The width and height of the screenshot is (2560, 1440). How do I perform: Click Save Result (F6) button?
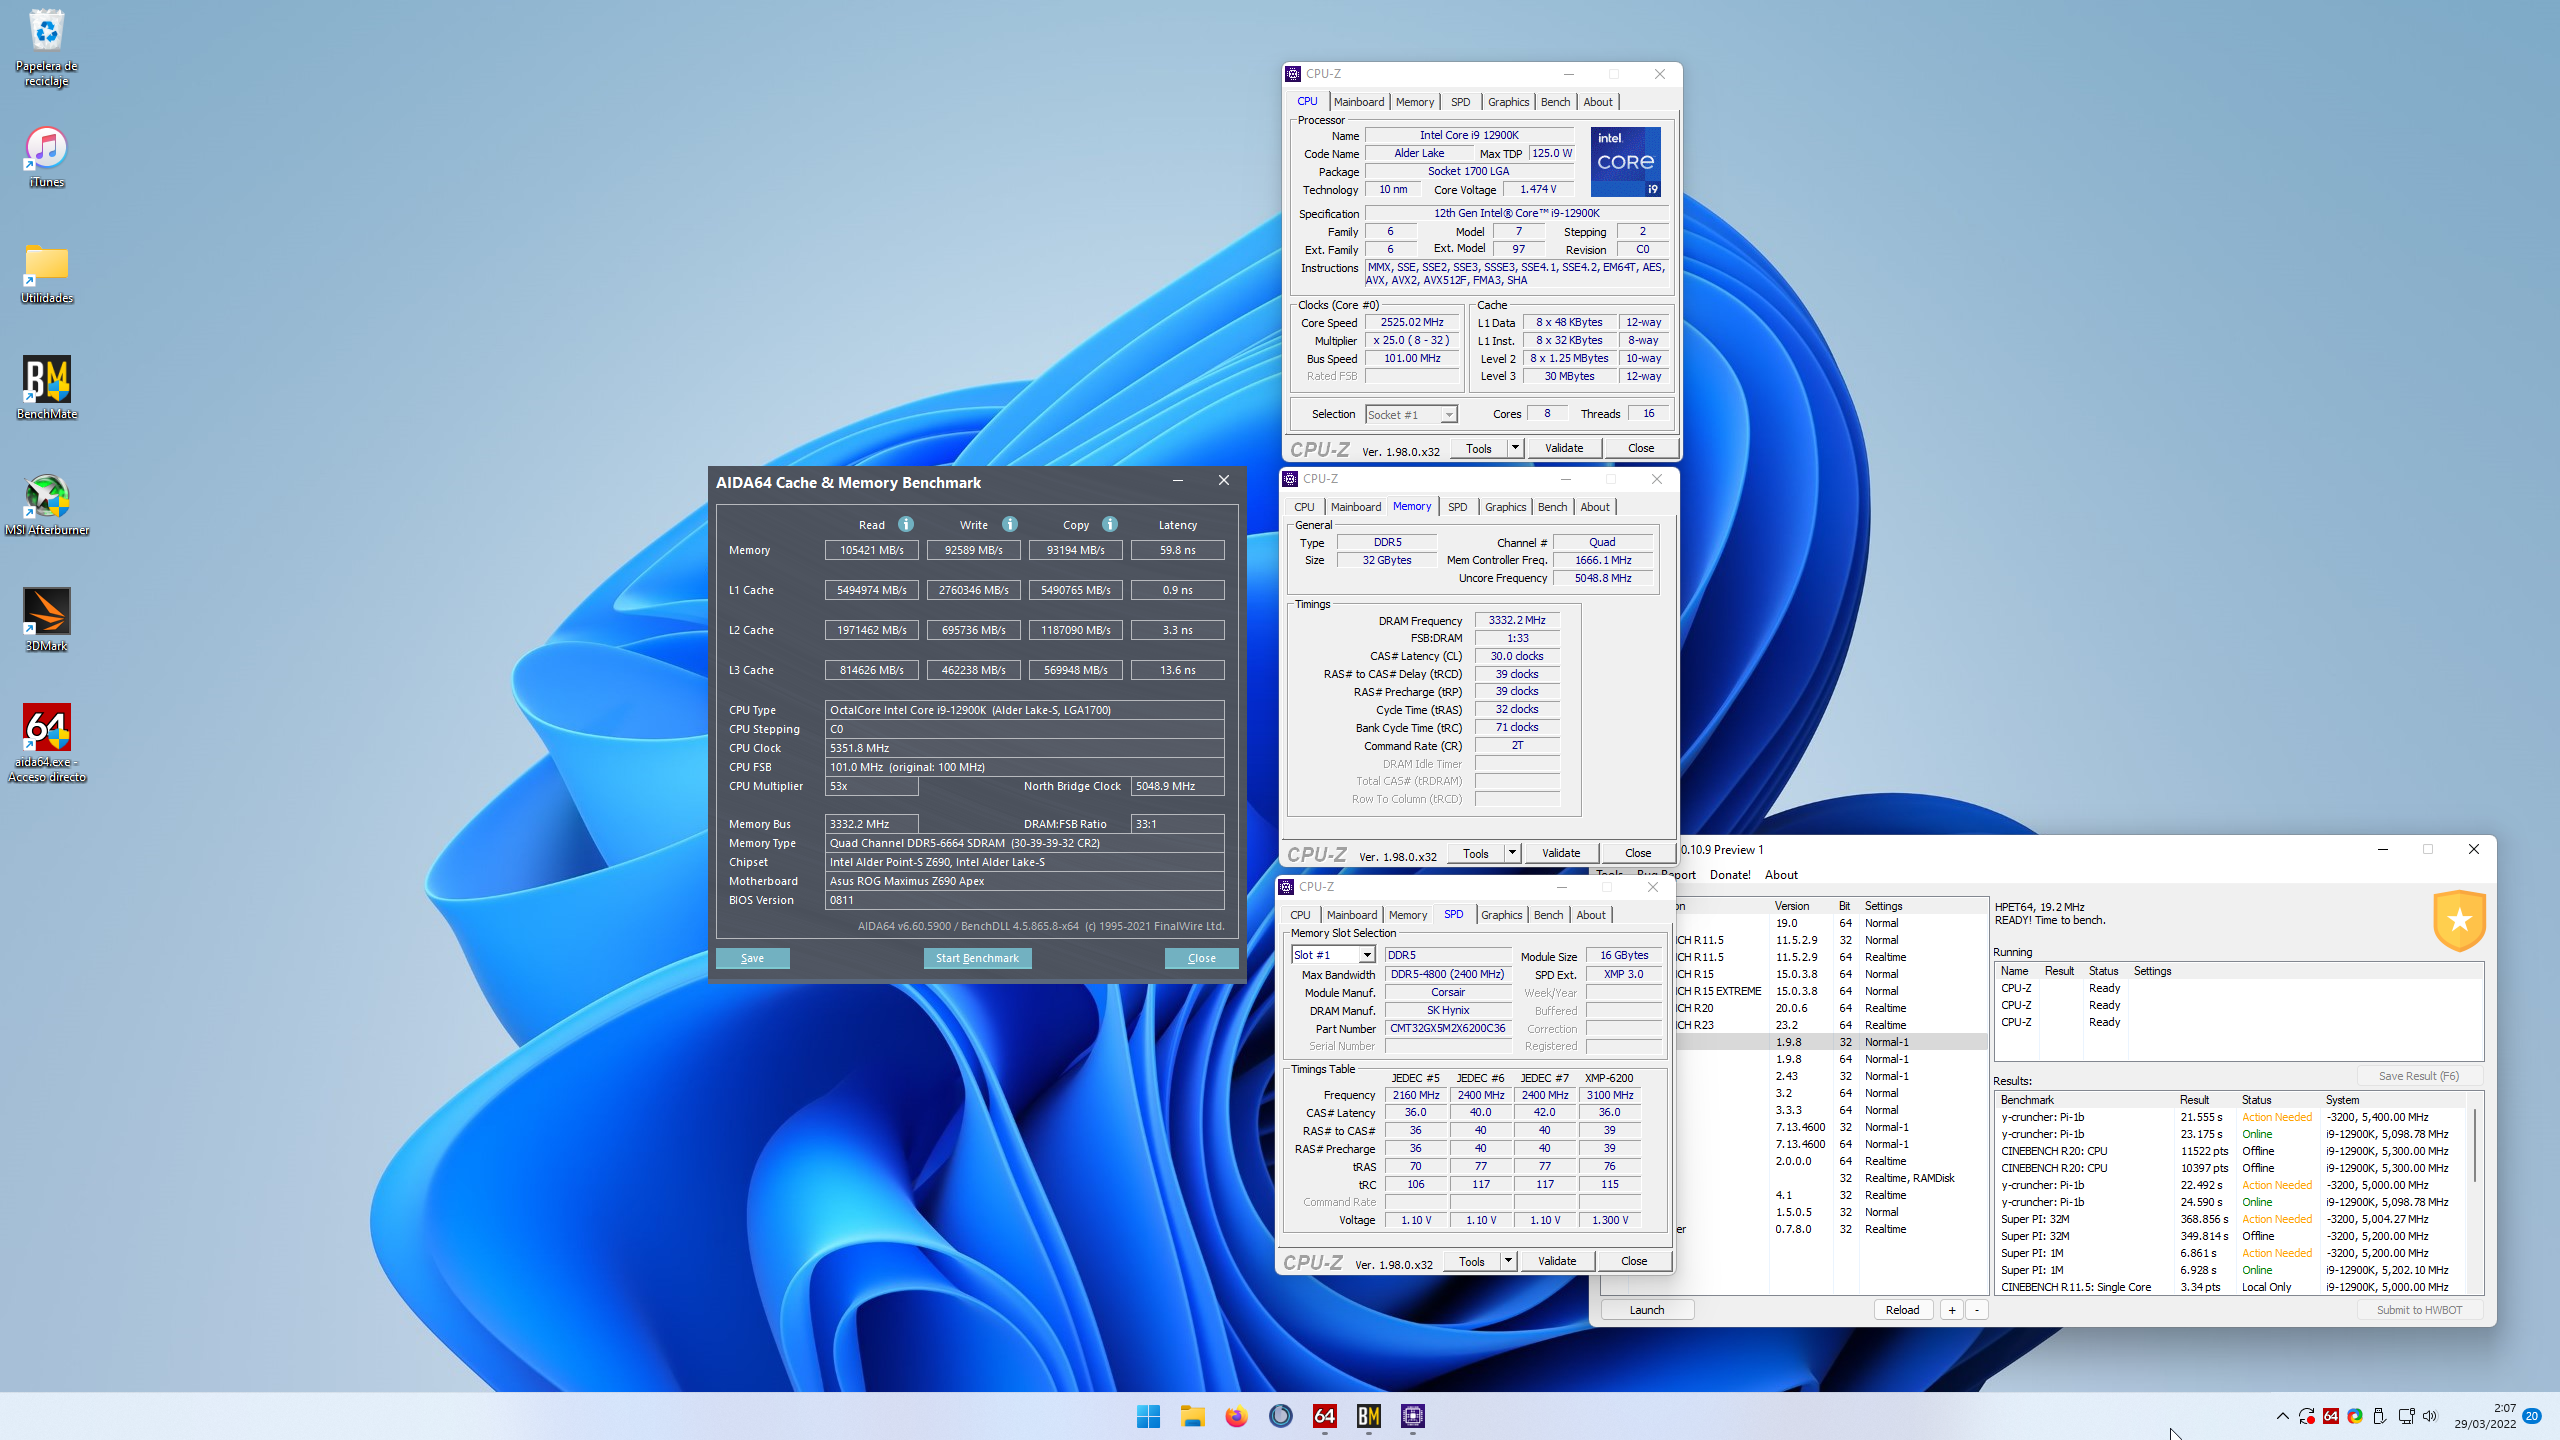2418,1076
